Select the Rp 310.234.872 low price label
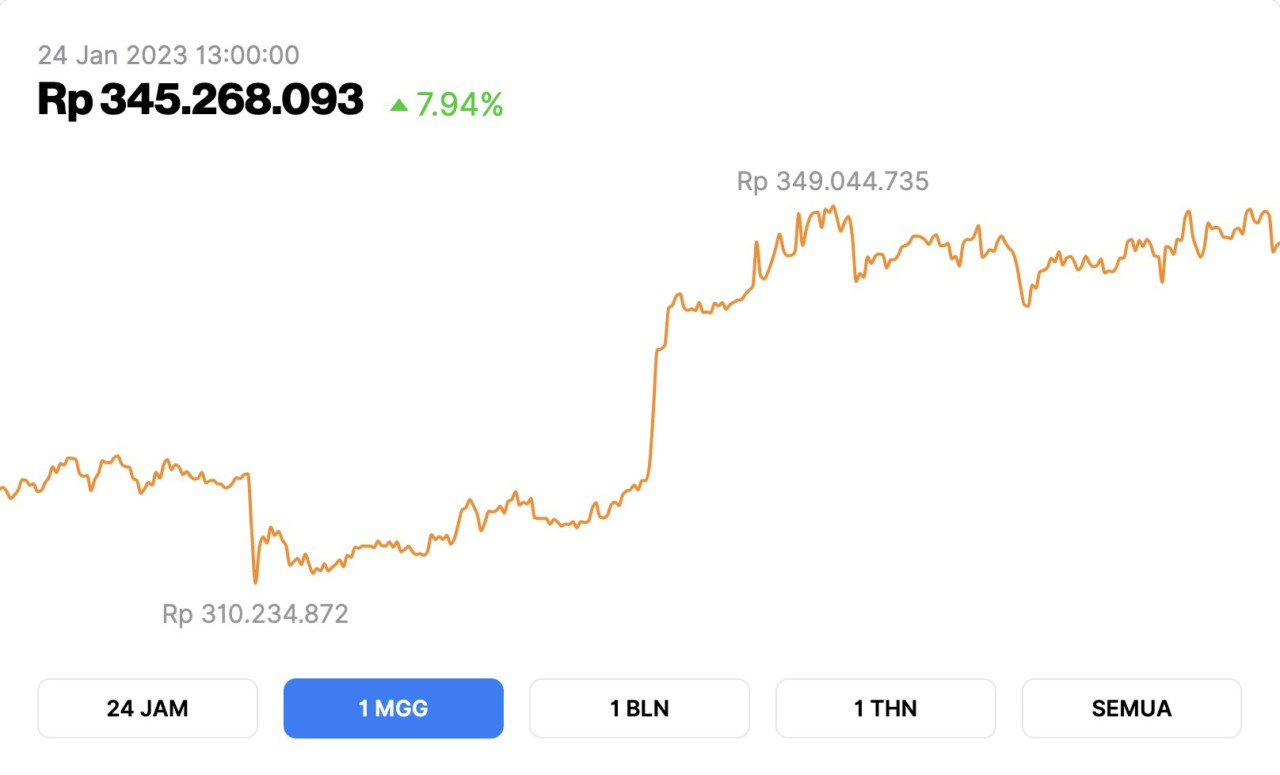The image size is (1280, 775). [256, 614]
